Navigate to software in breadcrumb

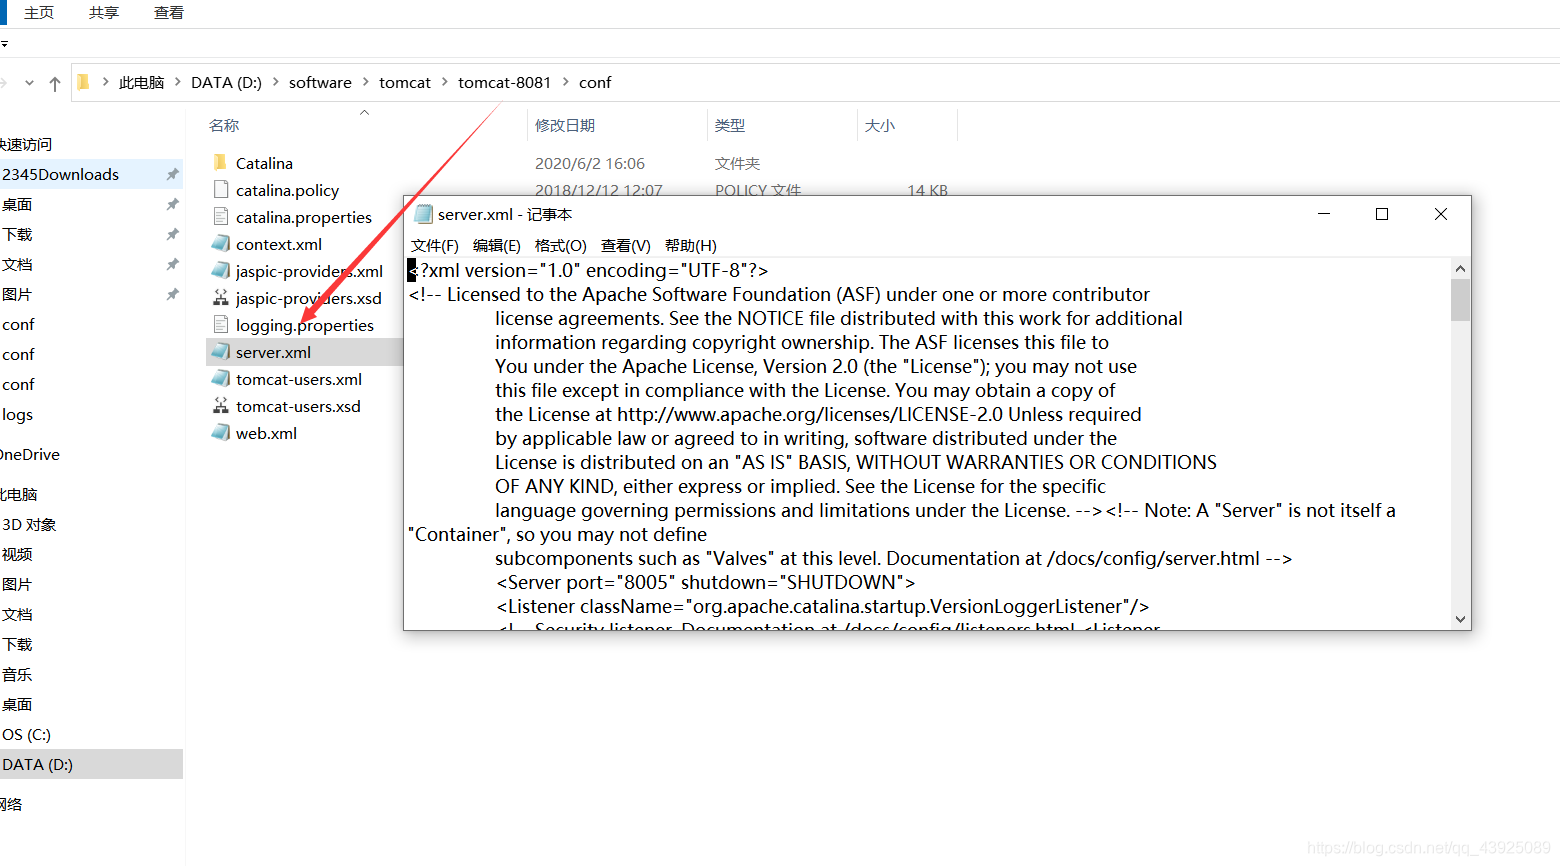click(x=320, y=82)
